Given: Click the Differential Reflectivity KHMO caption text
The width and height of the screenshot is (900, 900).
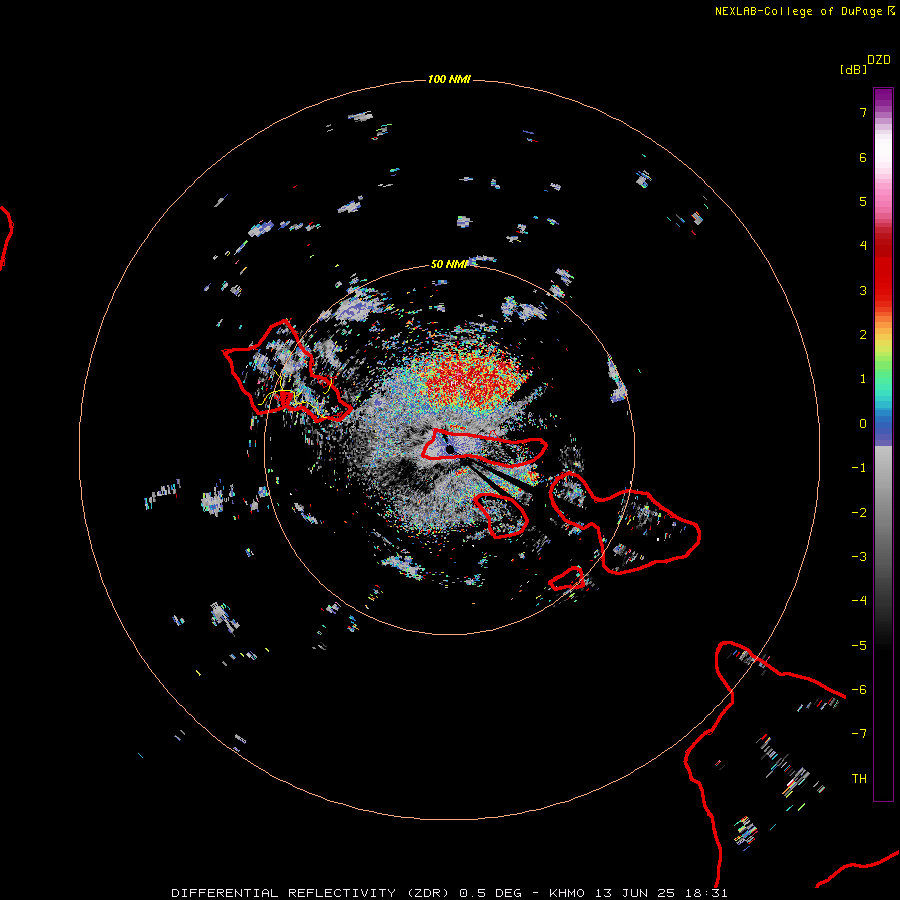Looking at the screenshot, I should tap(449, 893).
